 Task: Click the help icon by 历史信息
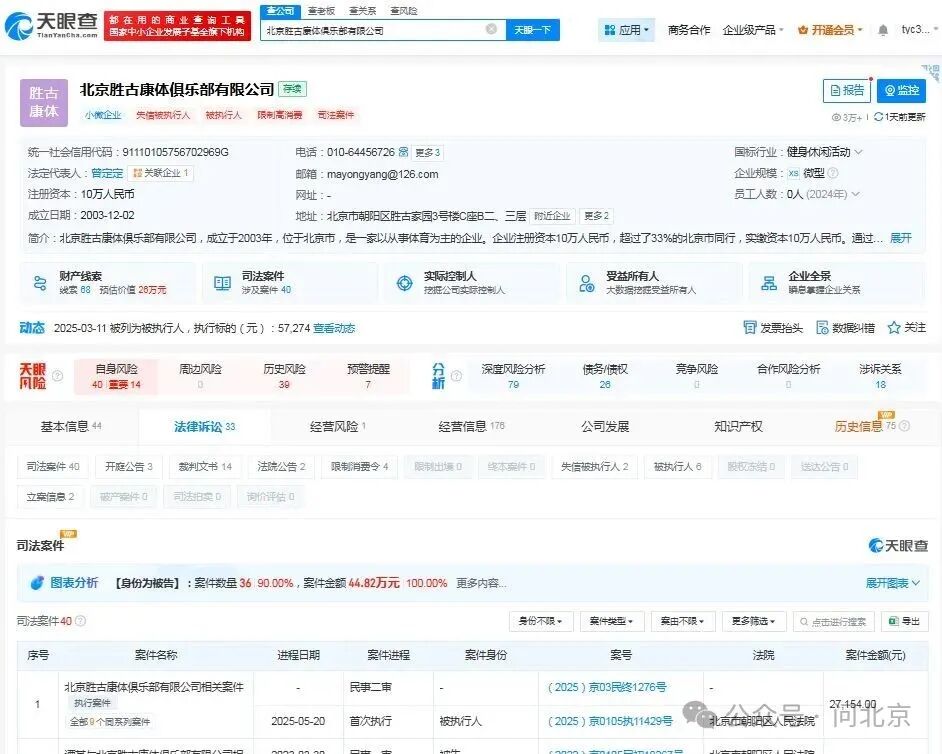point(905,425)
